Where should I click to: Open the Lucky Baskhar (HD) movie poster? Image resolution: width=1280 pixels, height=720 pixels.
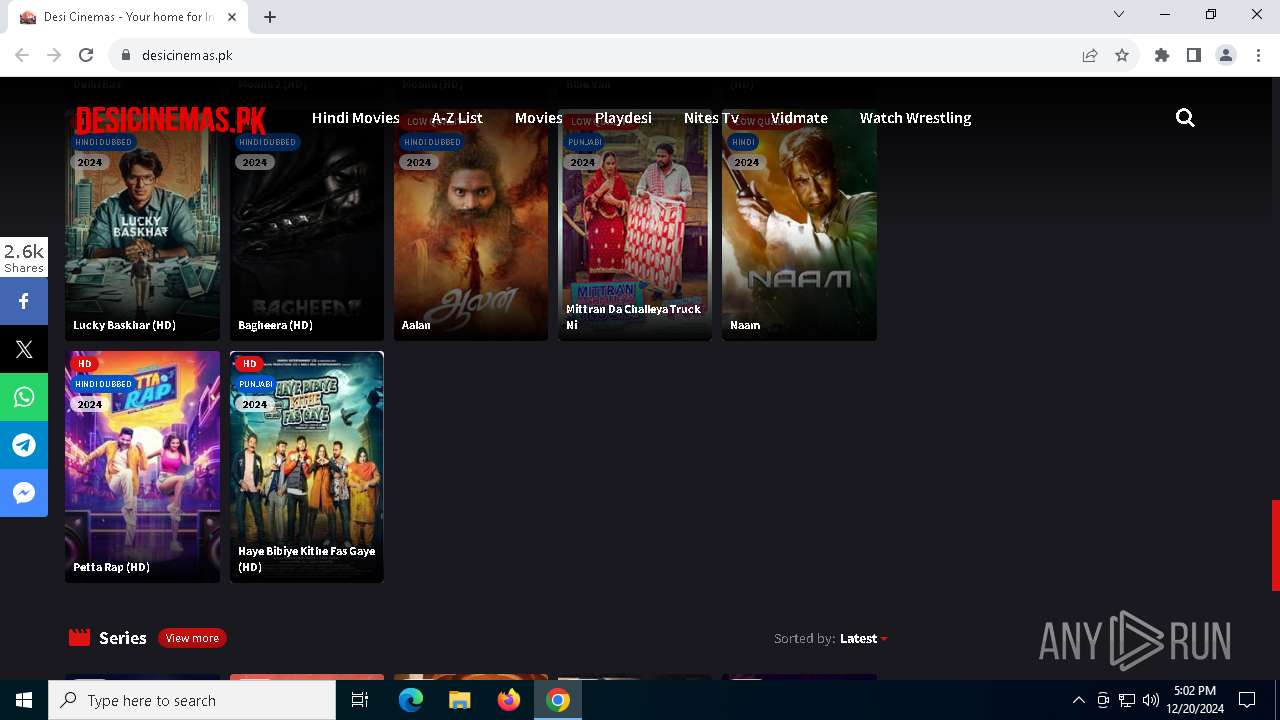pos(142,225)
